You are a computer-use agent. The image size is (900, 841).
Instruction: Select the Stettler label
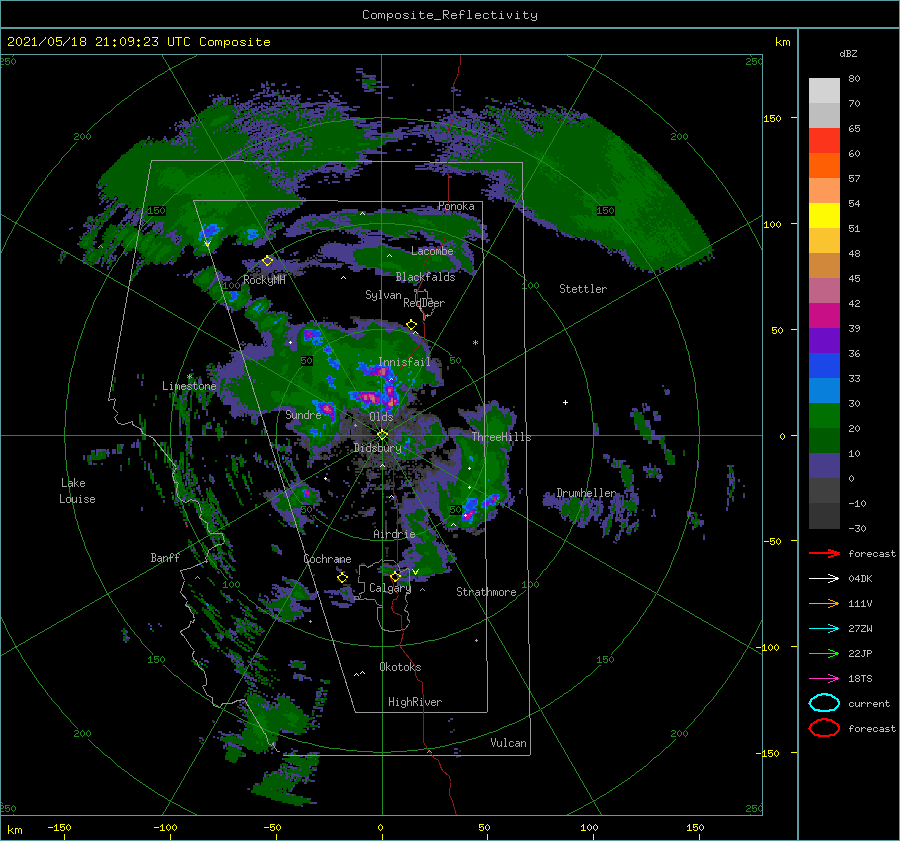coord(583,289)
